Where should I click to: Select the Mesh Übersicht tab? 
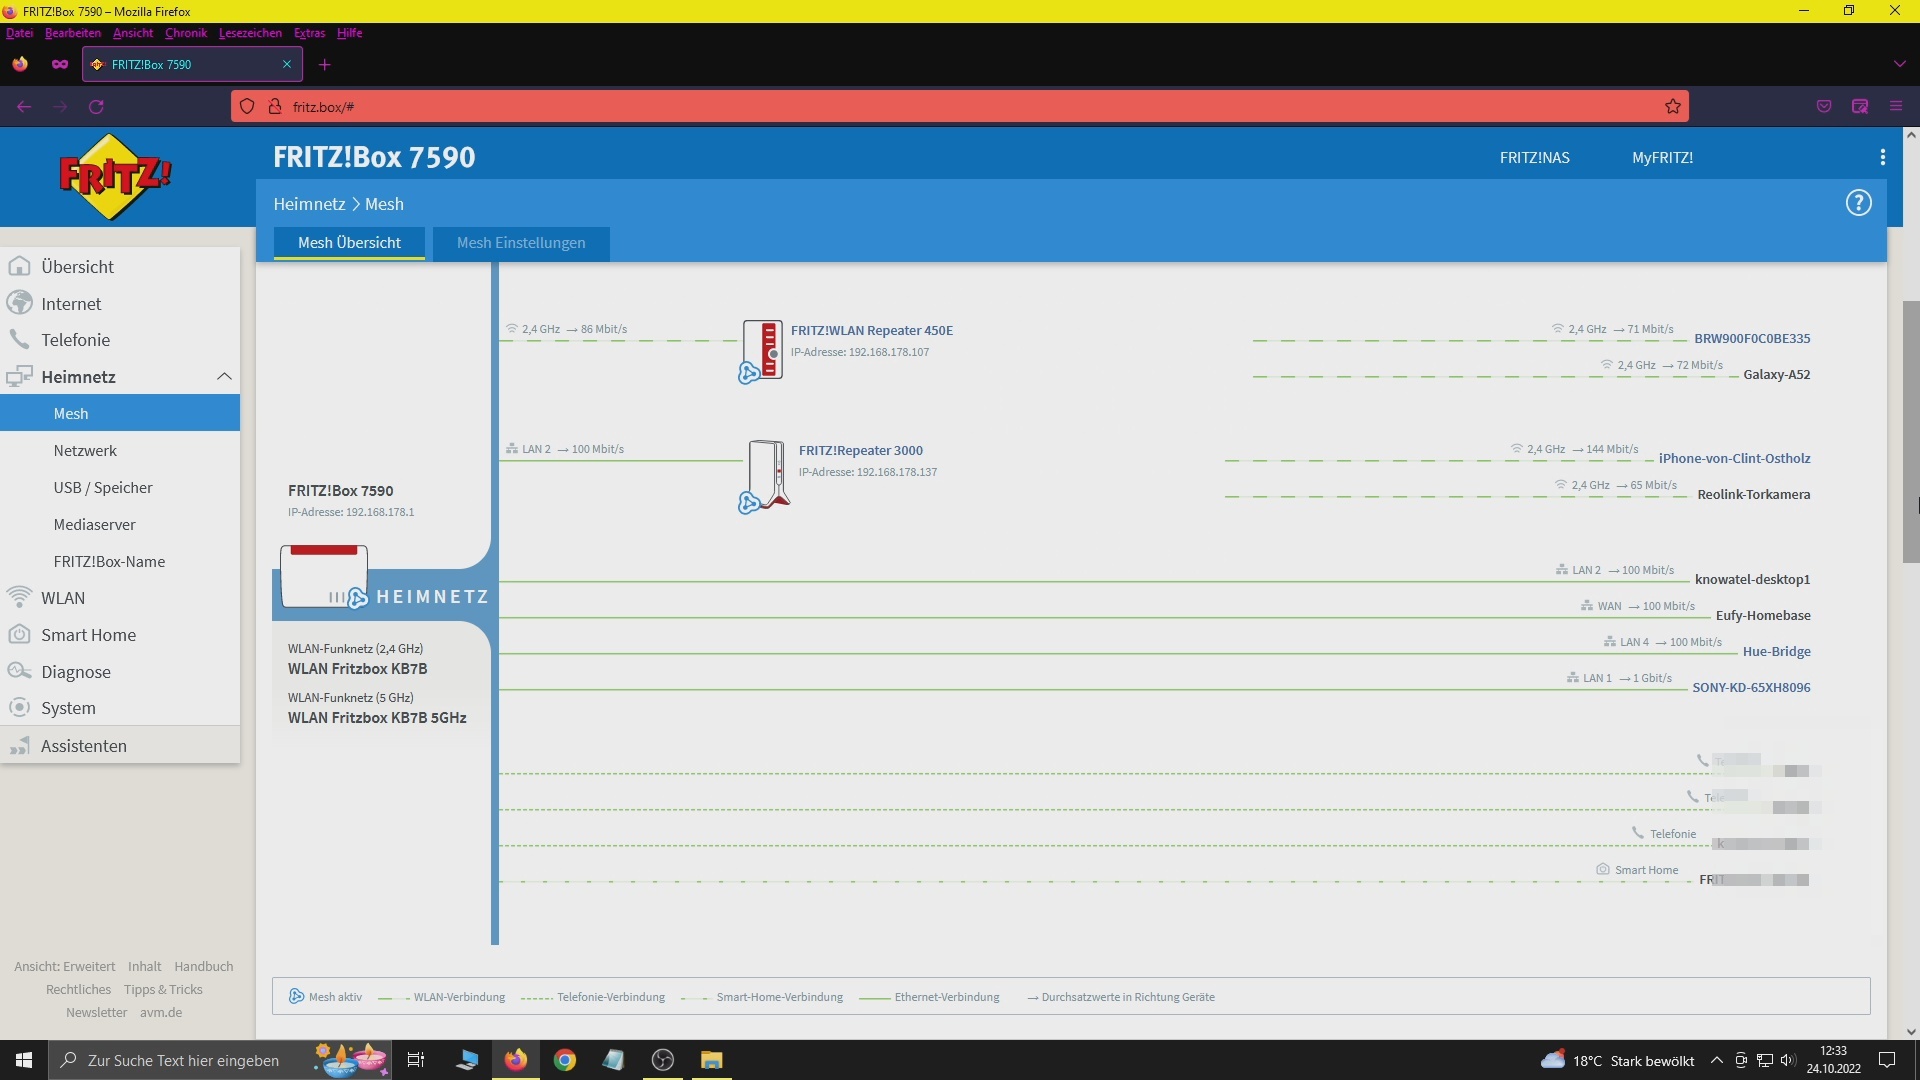[349, 243]
